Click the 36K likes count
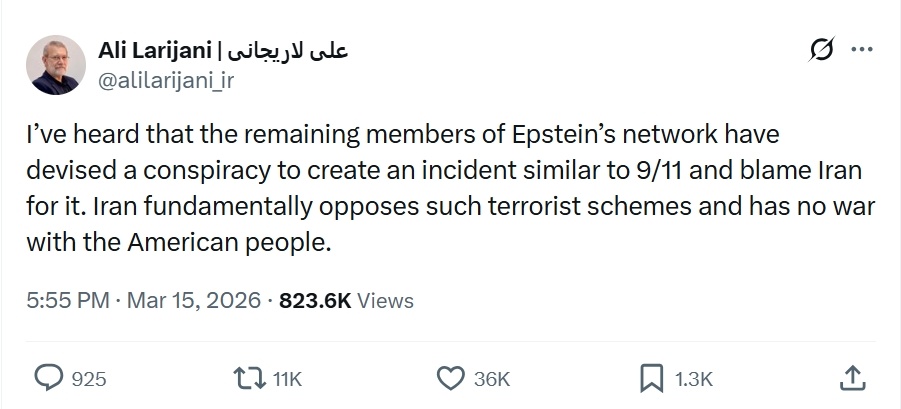Image resolution: width=901 pixels, height=409 pixels. coord(491,378)
